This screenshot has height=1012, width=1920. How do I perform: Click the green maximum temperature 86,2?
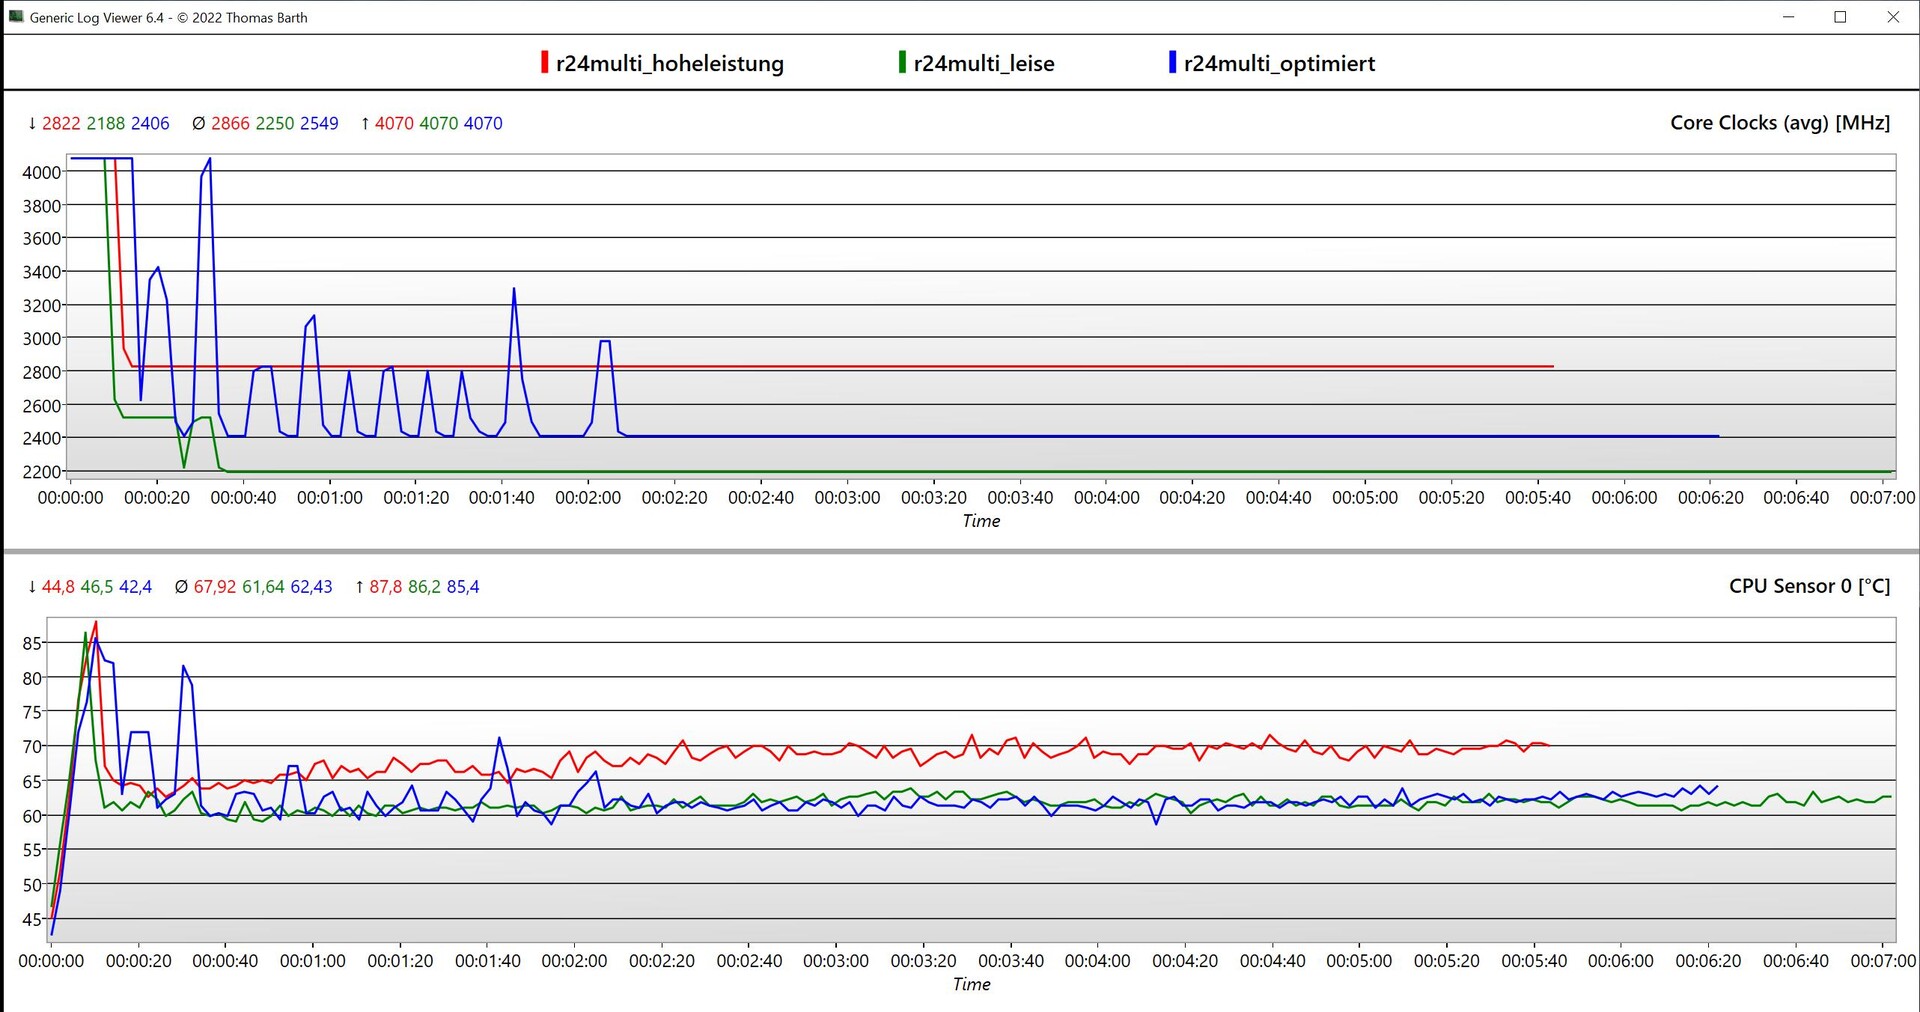[425, 587]
